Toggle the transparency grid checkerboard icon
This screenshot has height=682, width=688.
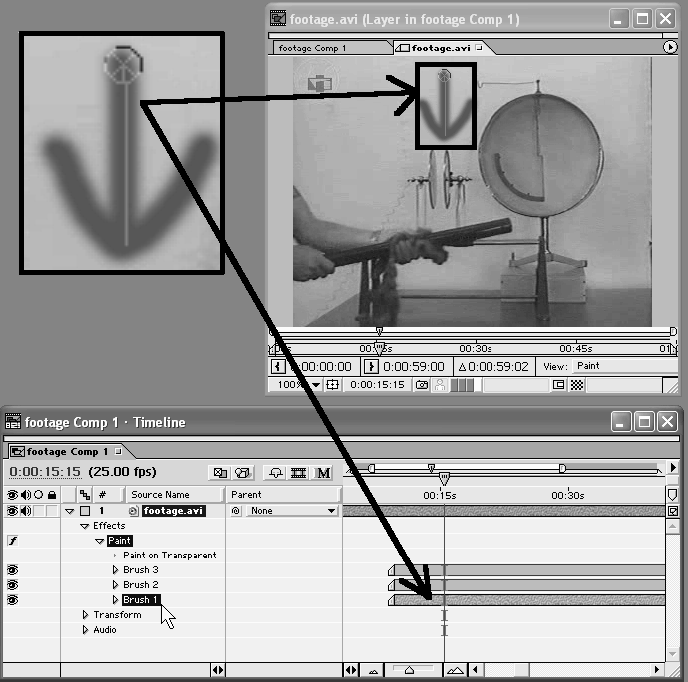[577, 384]
